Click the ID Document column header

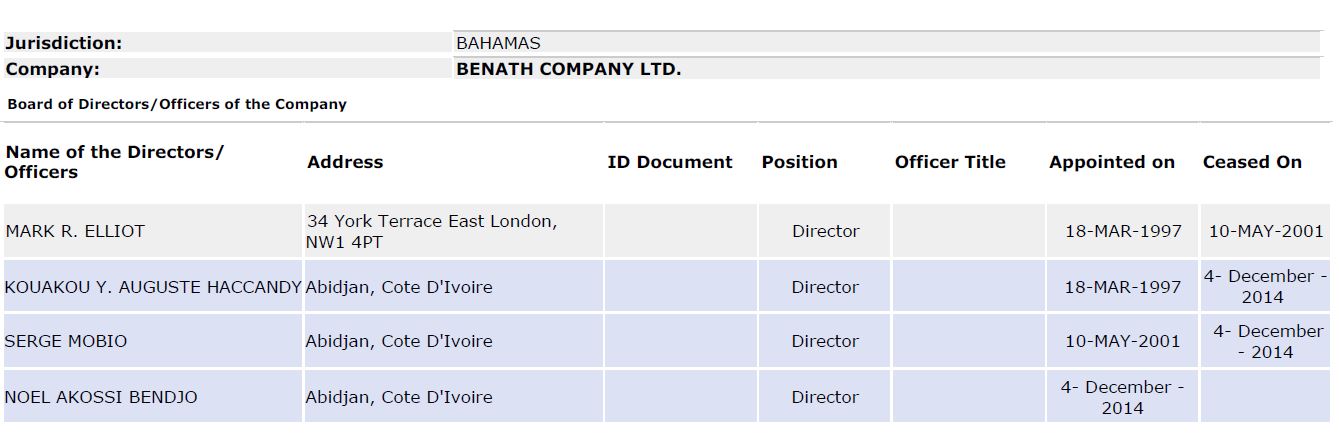point(670,162)
